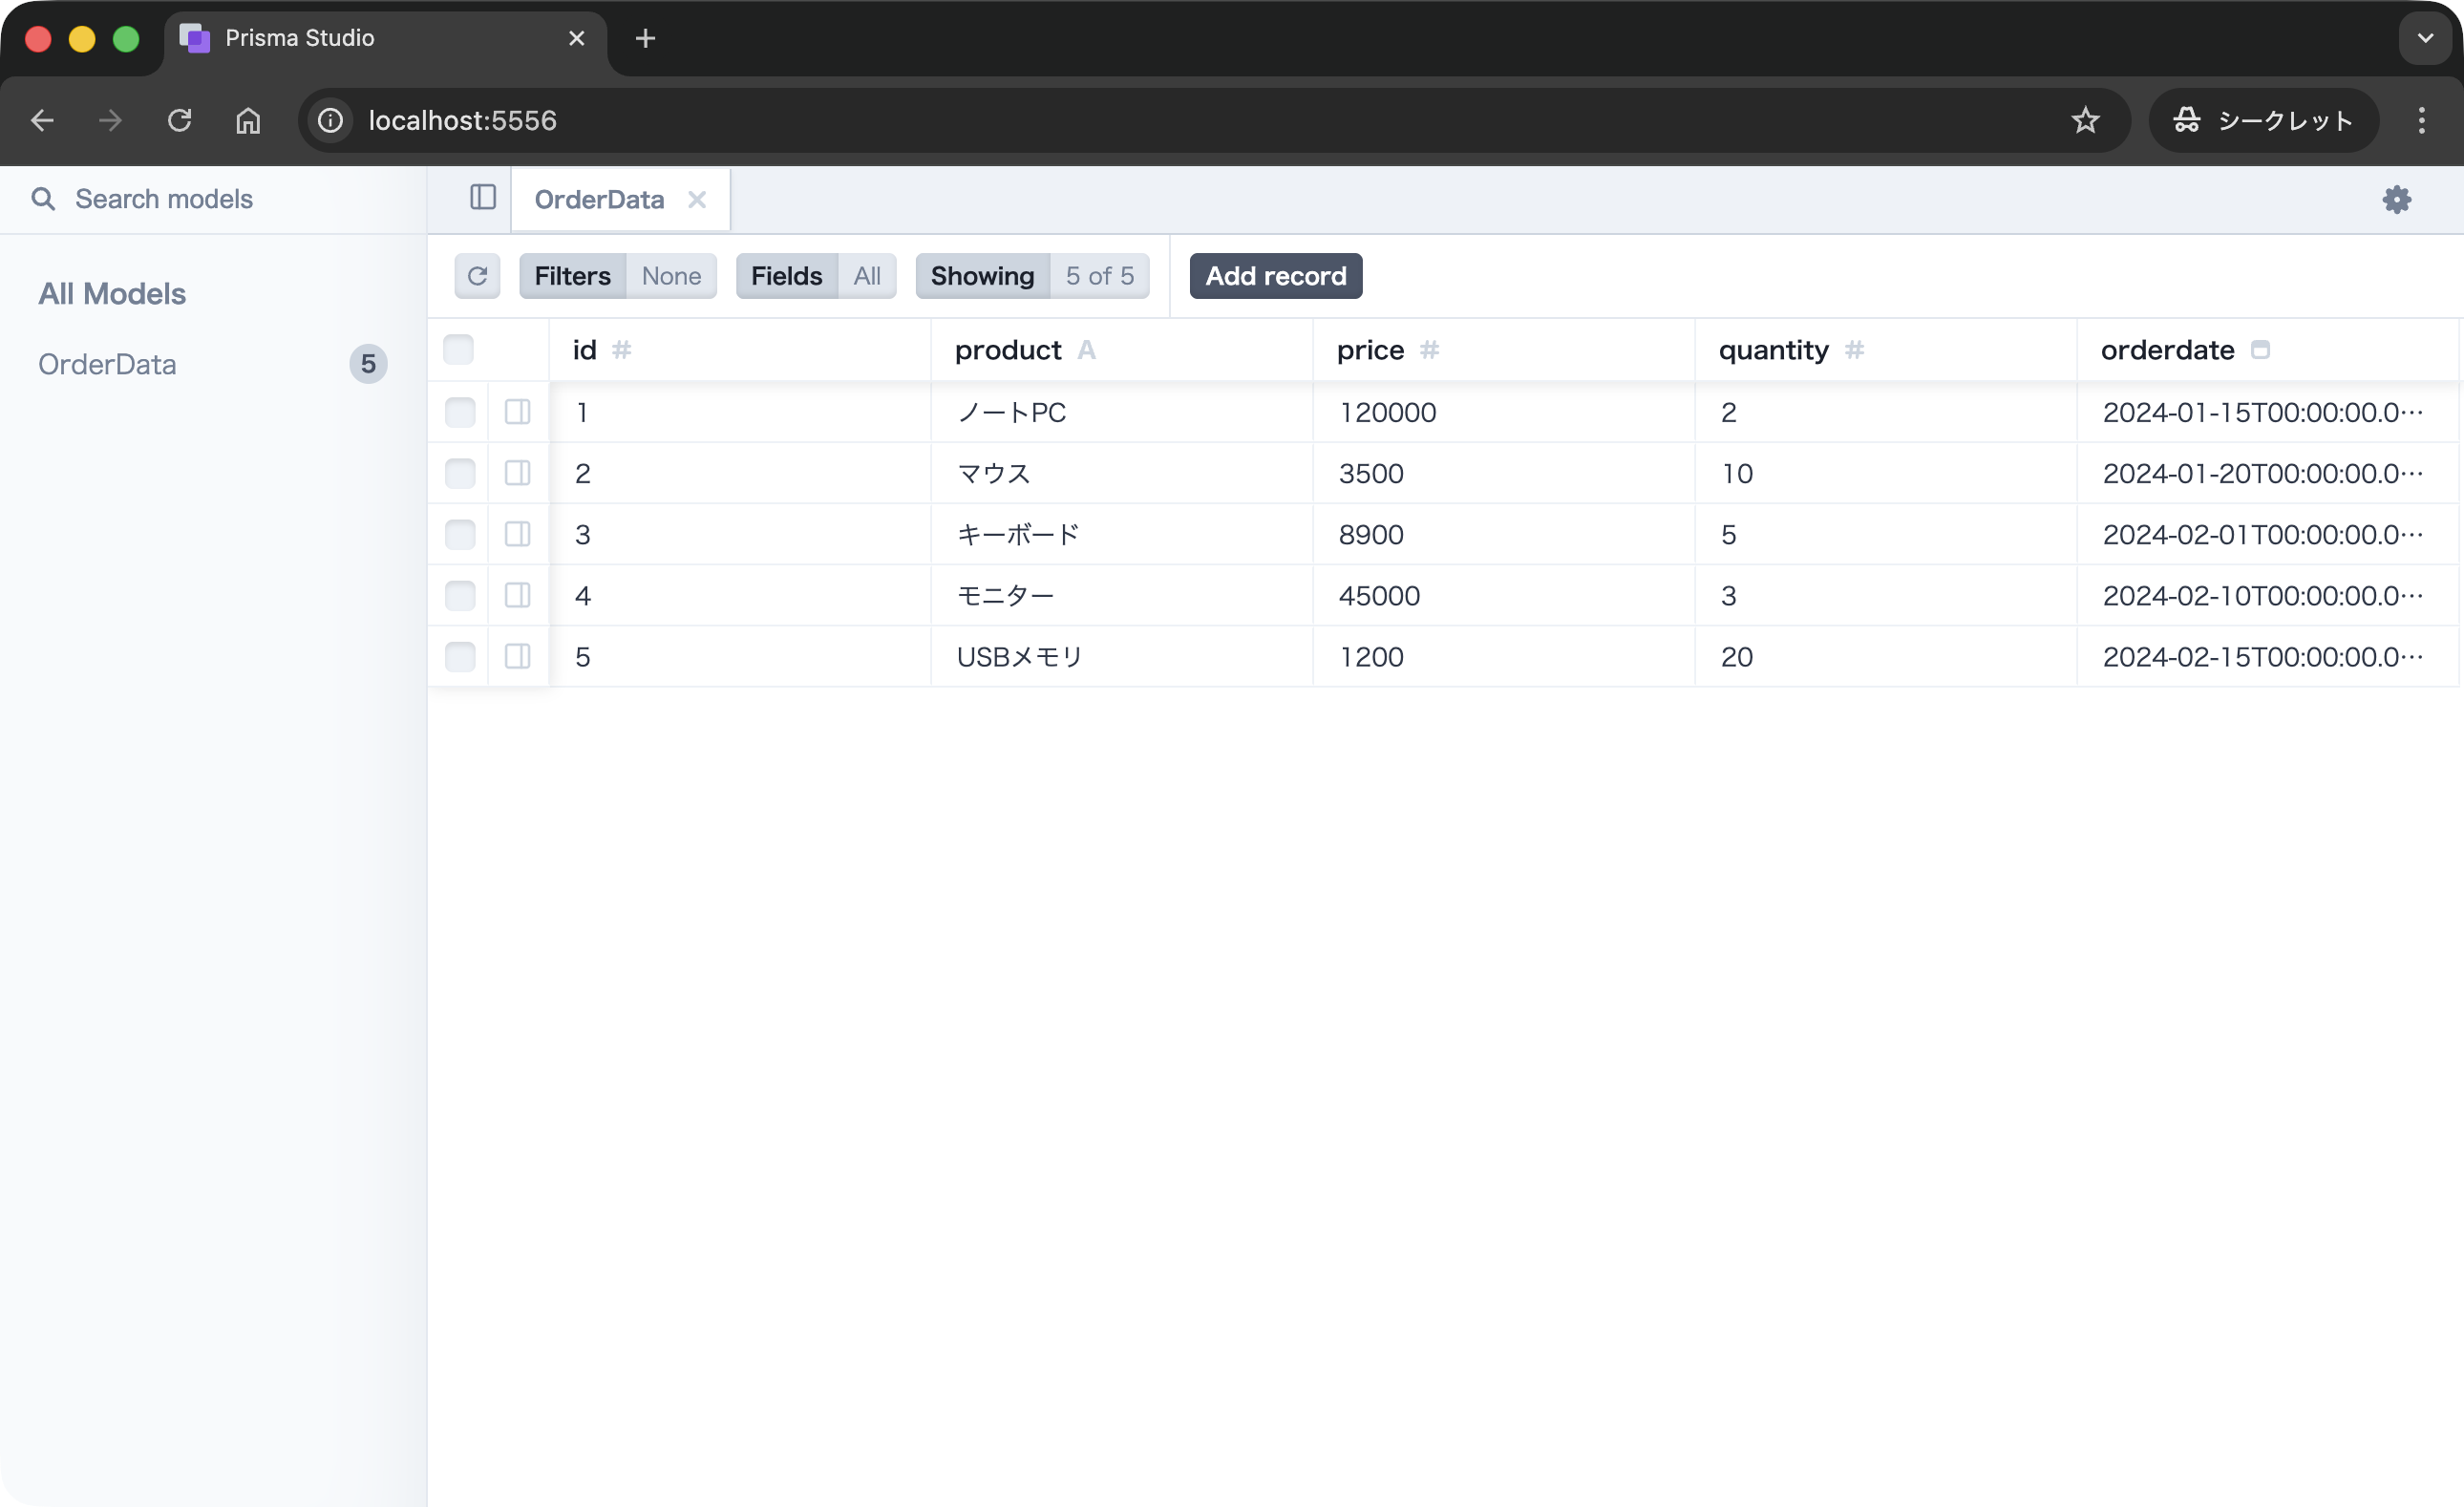Open side panel for USBメモリ row

[x=517, y=656]
